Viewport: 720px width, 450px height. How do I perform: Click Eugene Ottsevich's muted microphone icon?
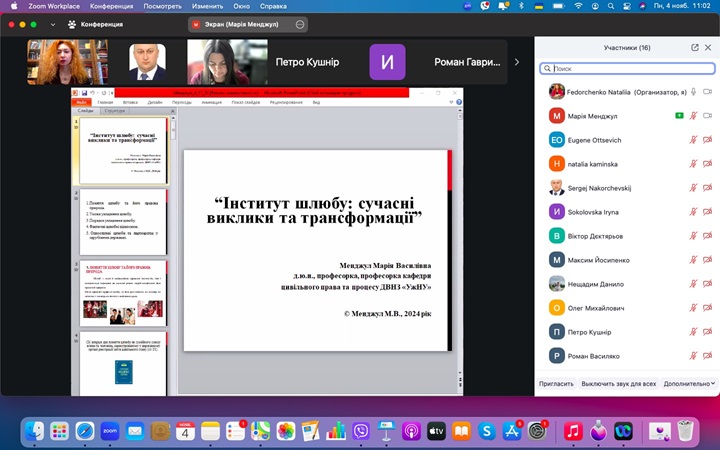tap(693, 140)
